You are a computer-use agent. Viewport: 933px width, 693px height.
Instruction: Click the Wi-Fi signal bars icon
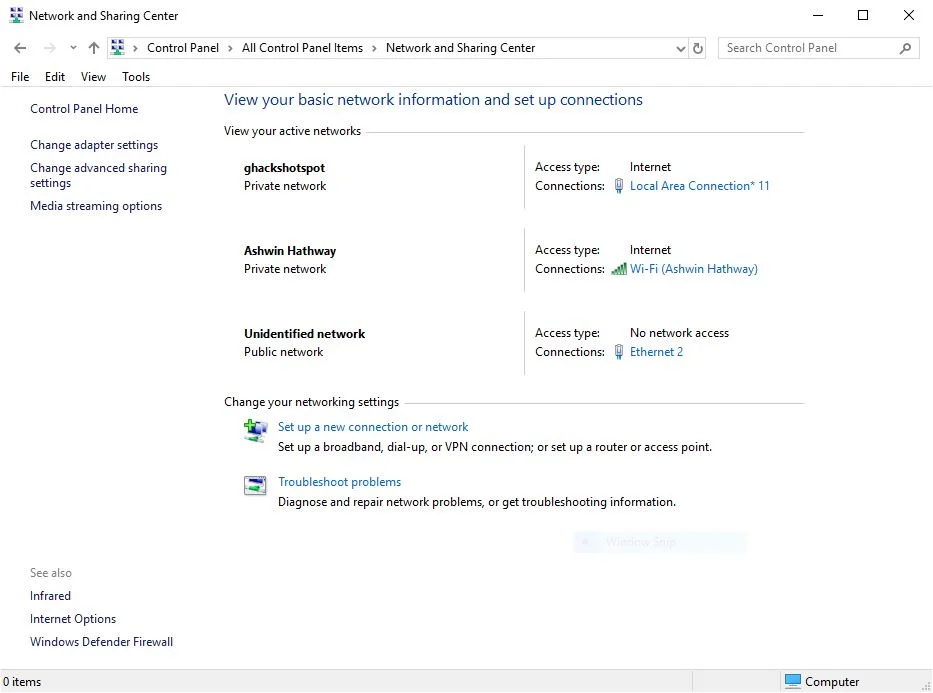619,269
